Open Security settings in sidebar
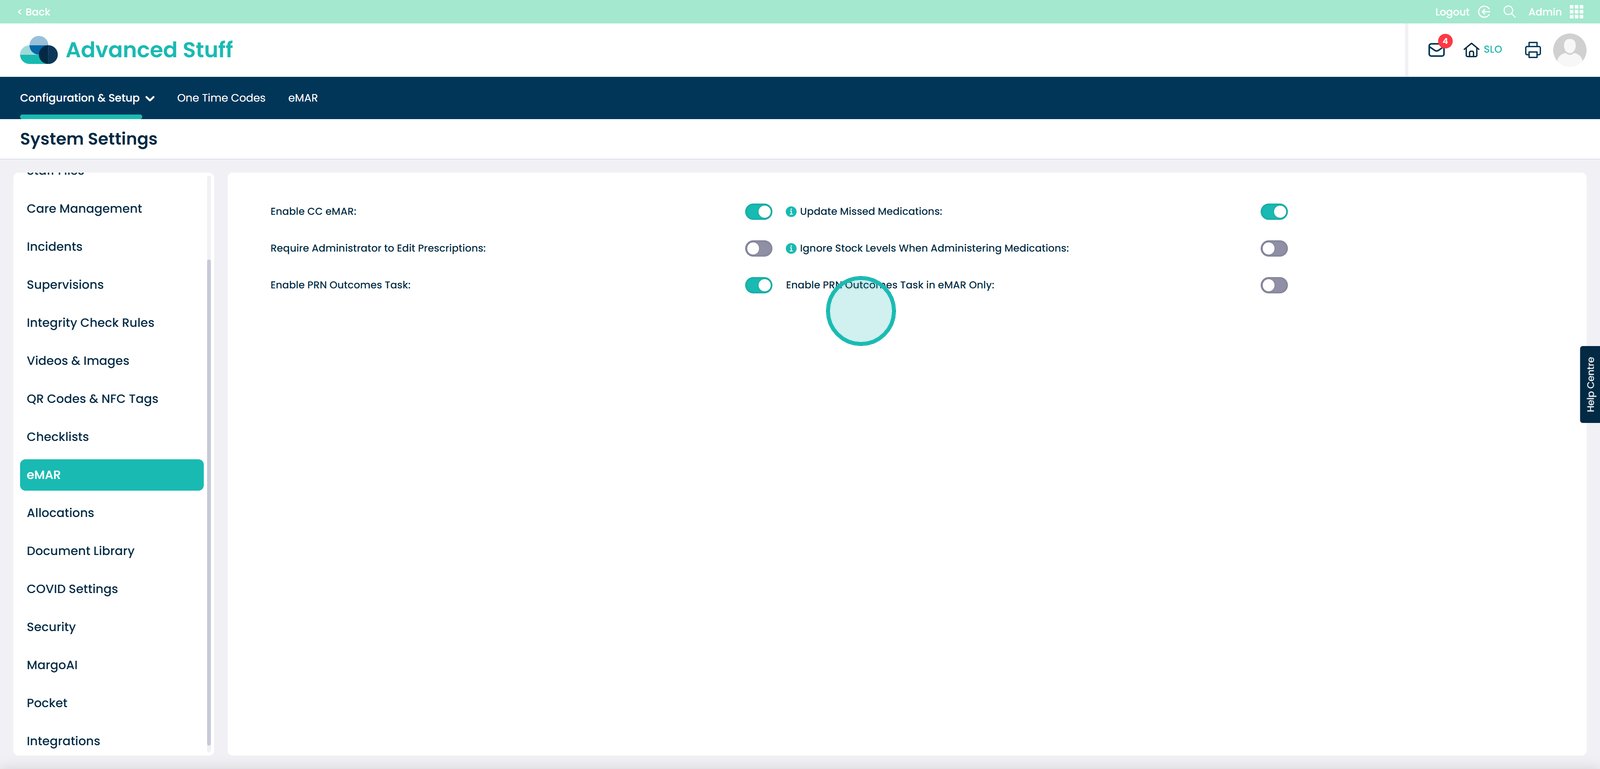Viewport: 1600px width, 769px height. (51, 627)
